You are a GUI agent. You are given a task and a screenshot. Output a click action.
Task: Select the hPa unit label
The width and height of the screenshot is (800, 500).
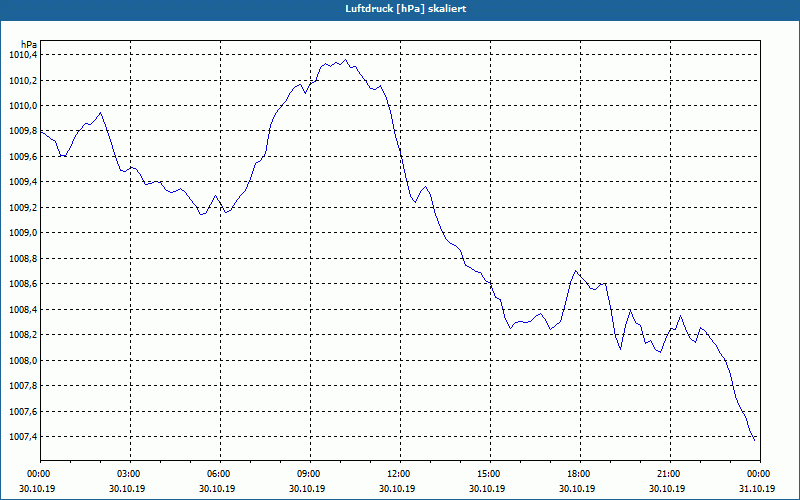(x=29, y=44)
